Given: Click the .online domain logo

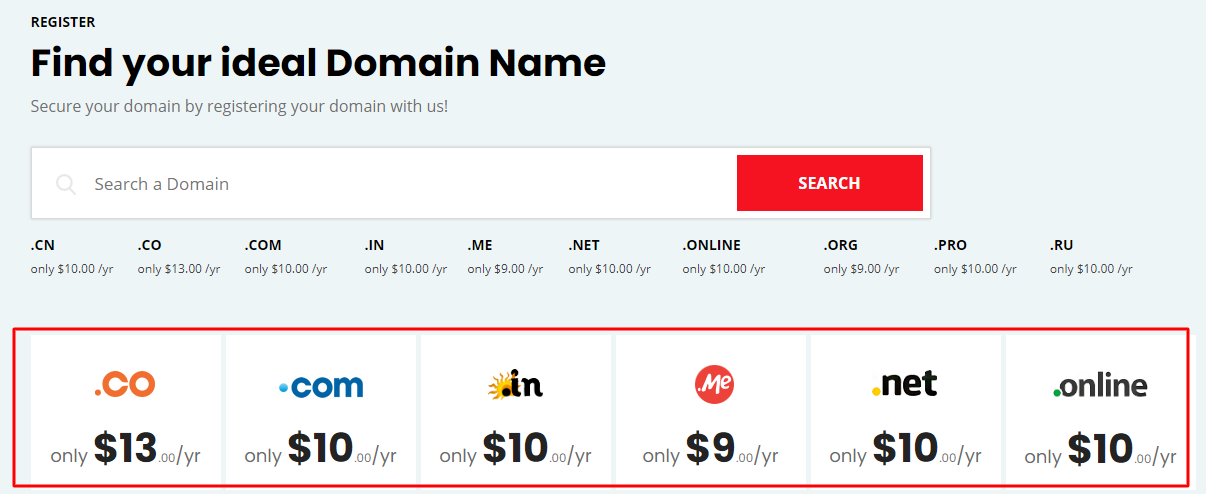Looking at the screenshot, I should [1100, 386].
